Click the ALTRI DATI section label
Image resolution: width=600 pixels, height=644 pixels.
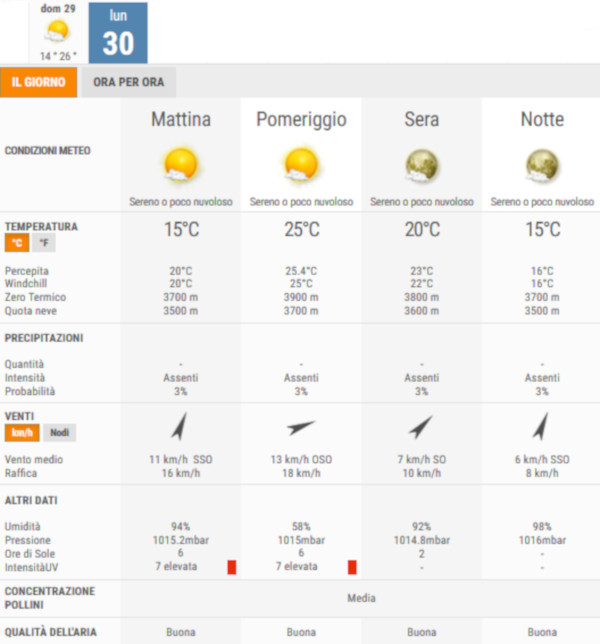[31, 501]
